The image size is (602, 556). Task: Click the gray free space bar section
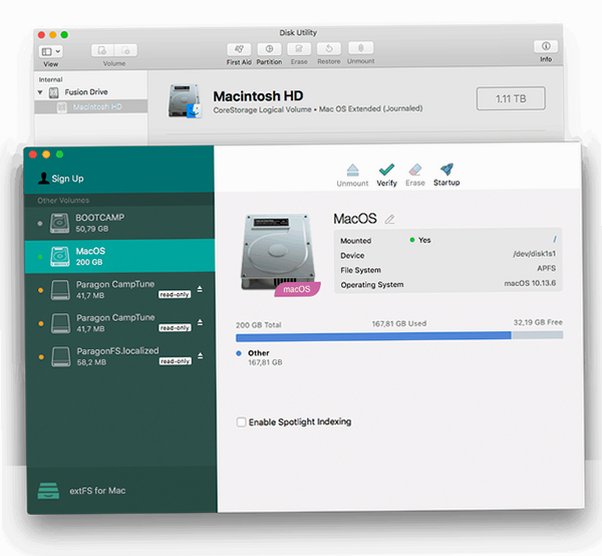537,335
